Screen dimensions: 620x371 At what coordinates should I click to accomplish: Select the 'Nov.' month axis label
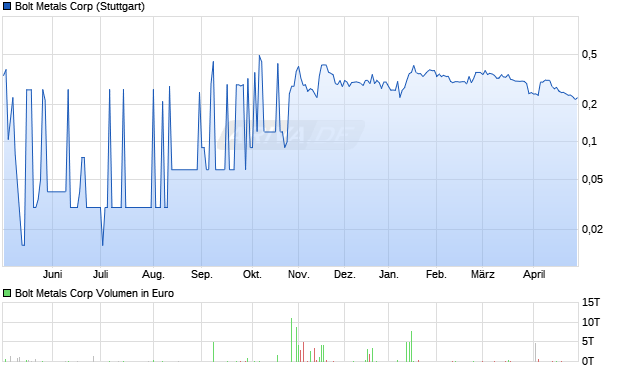tap(299, 274)
